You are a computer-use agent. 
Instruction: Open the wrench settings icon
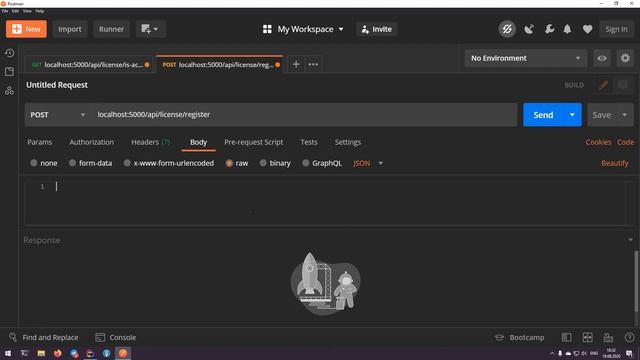[549, 29]
